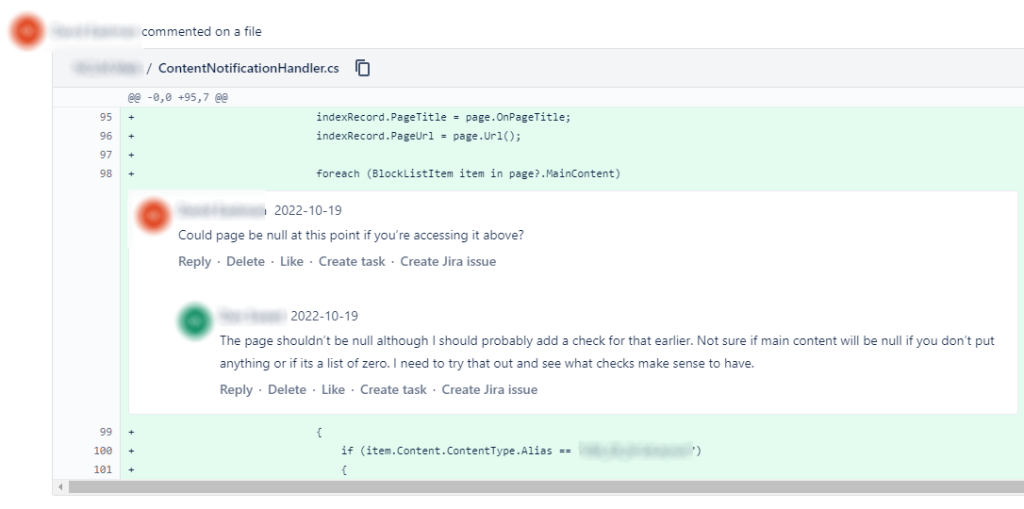This screenshot has height=509, width=1024.
Task: Reply to the 'page shouldn't be null' comment
Action: (x=236, y=389)
